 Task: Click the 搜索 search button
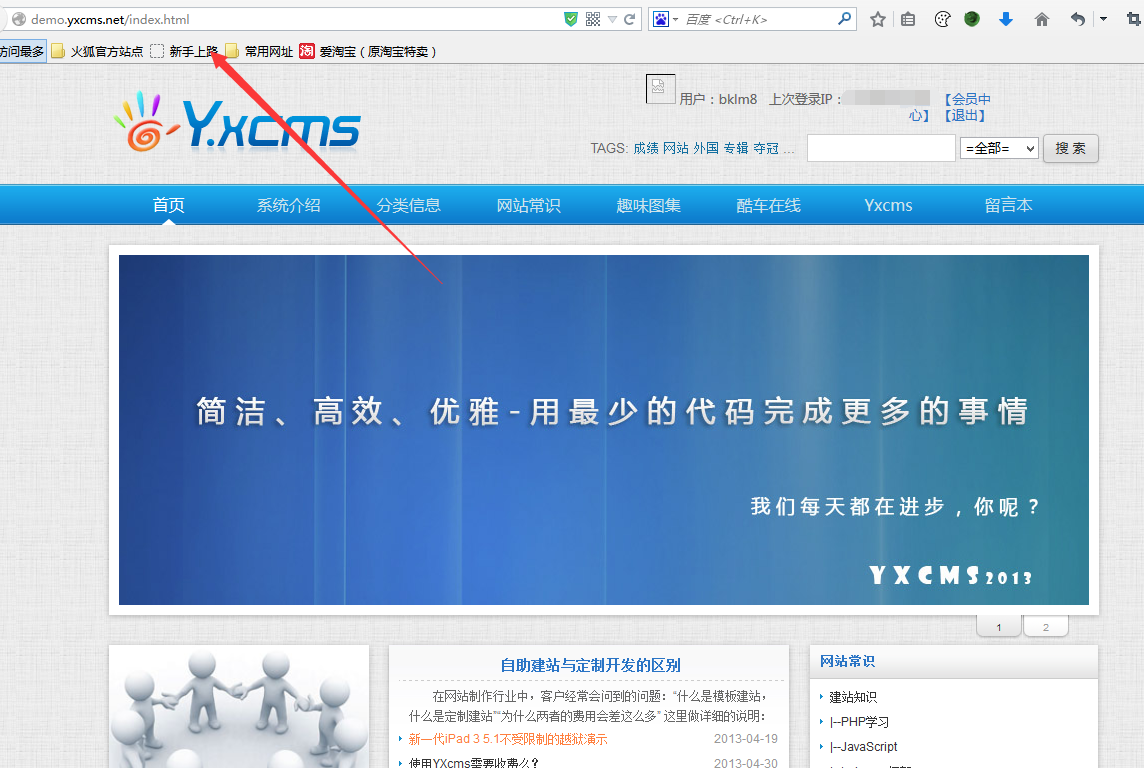[x=1070, y=148]
